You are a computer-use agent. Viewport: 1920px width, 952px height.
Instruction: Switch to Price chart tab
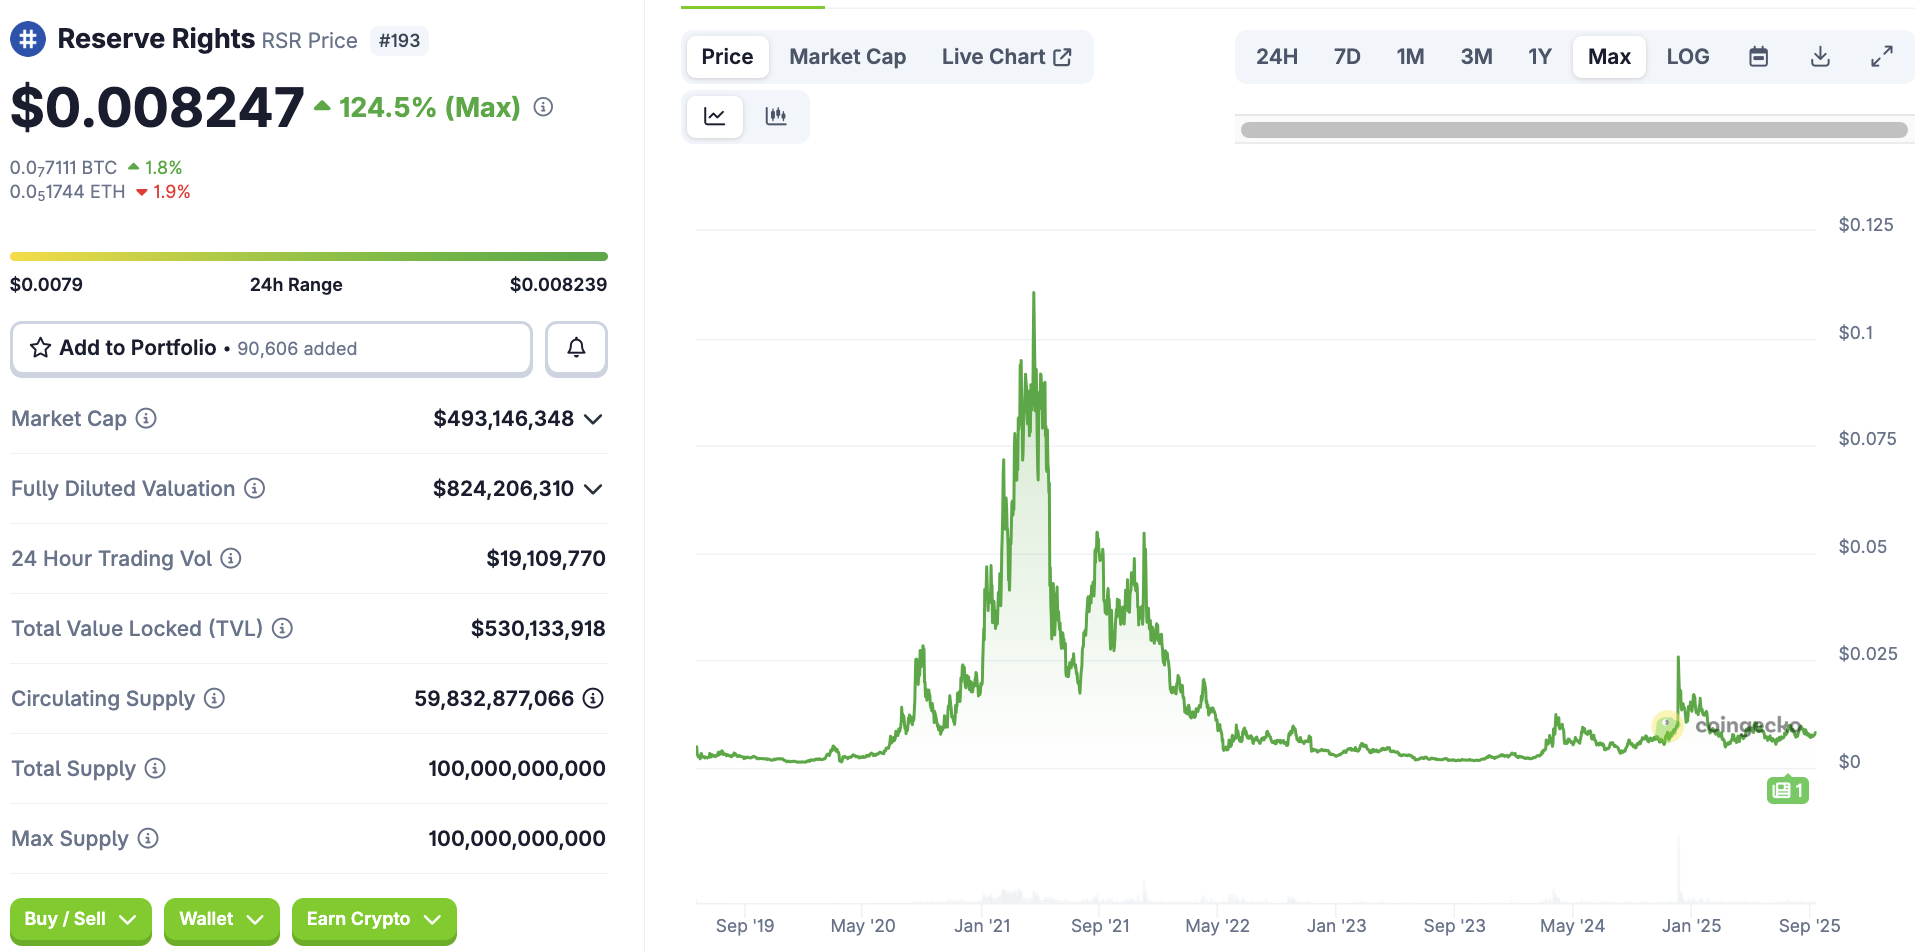(x=727, y=57)
